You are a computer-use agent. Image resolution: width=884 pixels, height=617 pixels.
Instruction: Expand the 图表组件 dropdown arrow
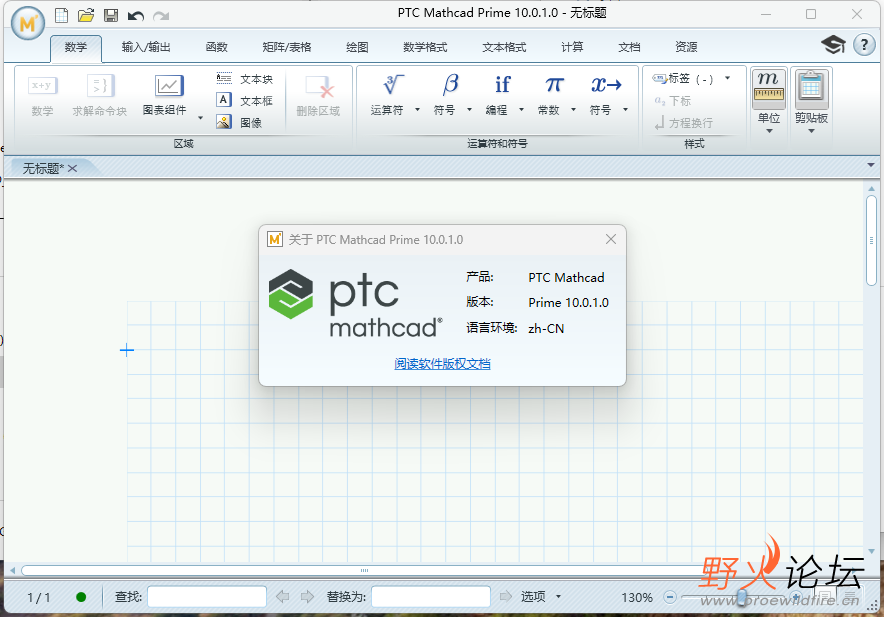coord(200,118)
